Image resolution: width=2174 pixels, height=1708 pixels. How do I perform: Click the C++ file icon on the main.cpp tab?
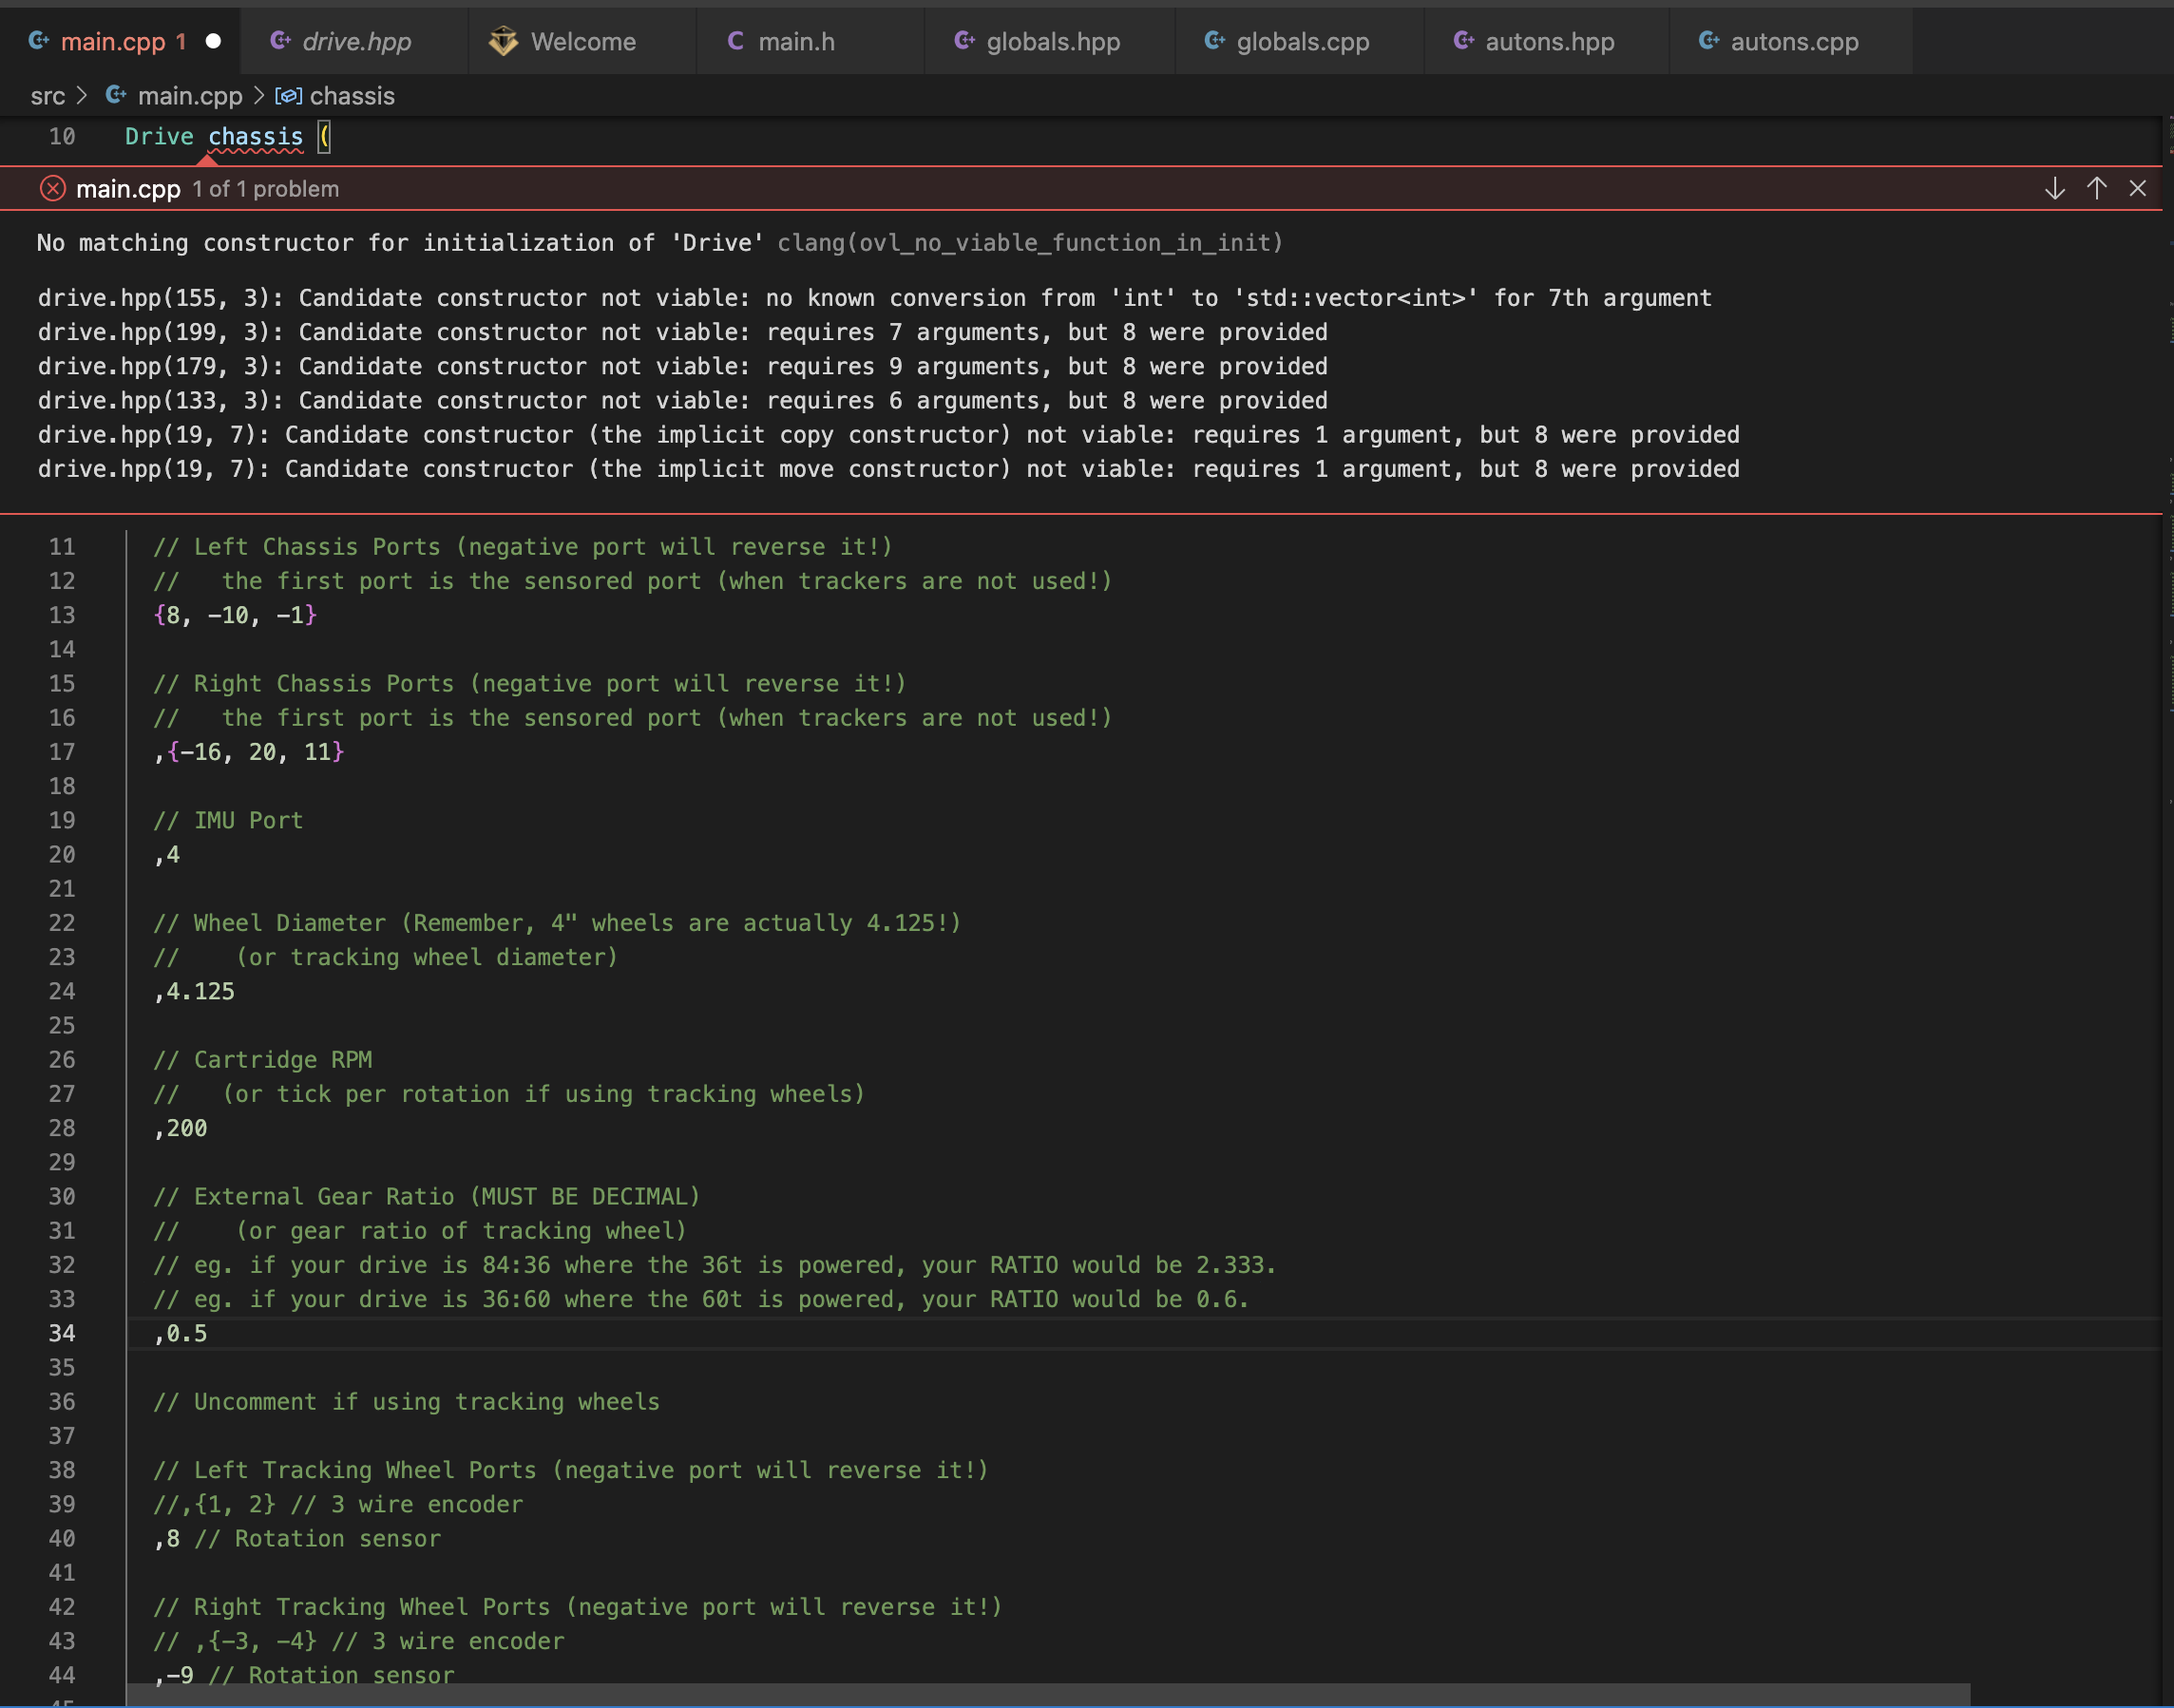pos(39,41)
